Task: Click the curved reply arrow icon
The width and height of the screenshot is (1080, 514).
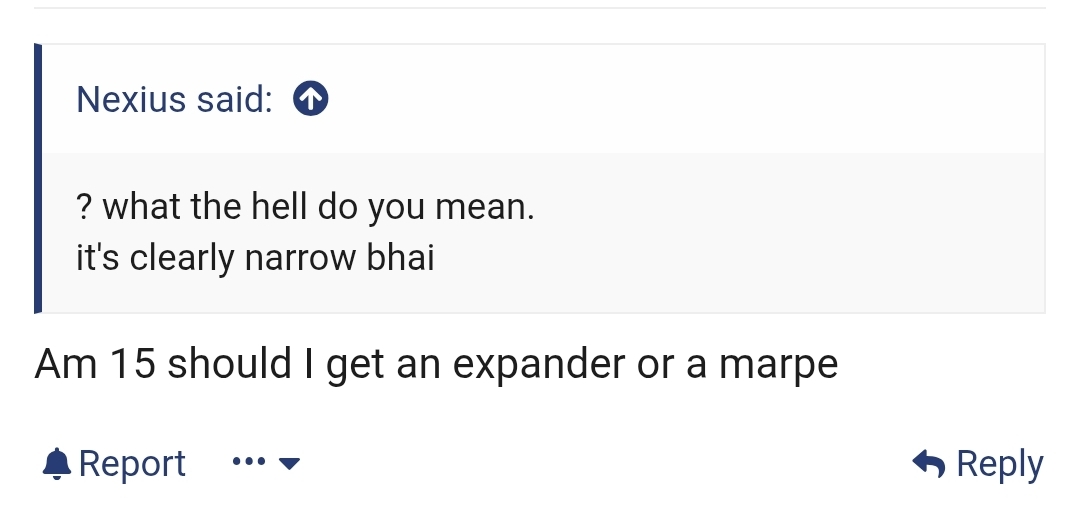Action: point(929,464)
